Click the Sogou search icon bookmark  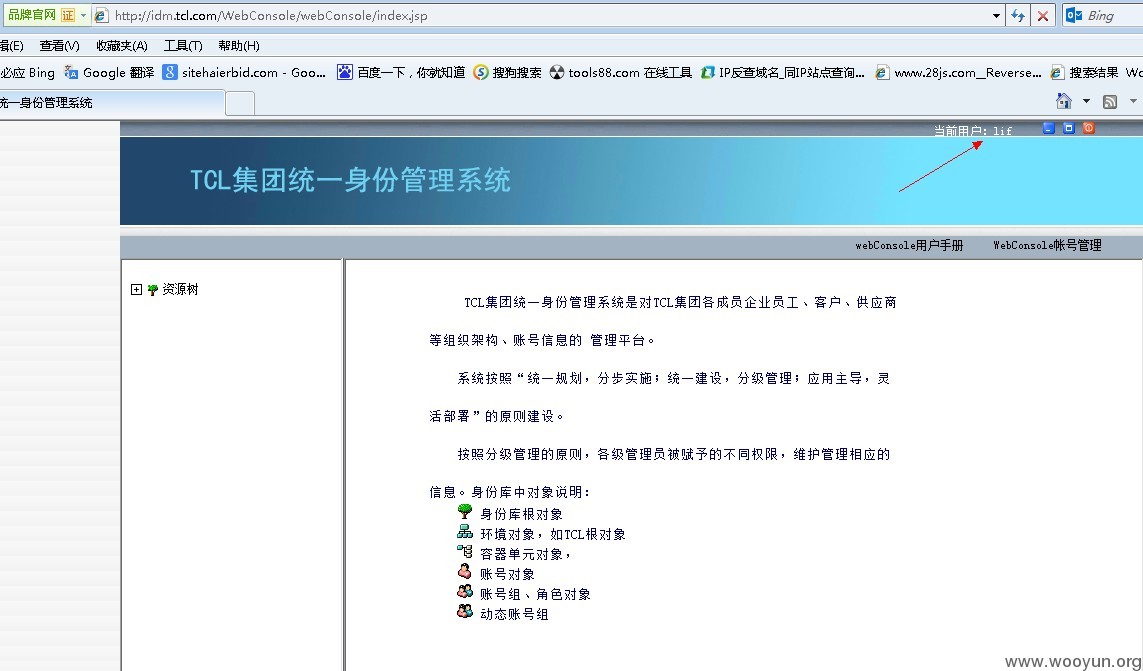[x=480, y=72]
